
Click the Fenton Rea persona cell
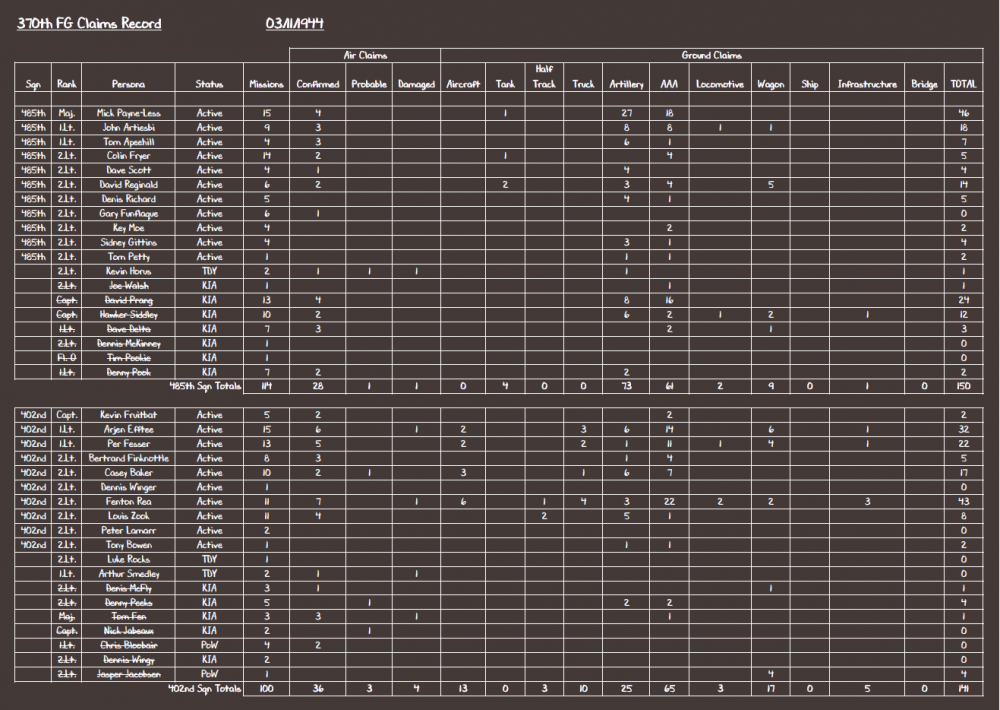point(128,502)
